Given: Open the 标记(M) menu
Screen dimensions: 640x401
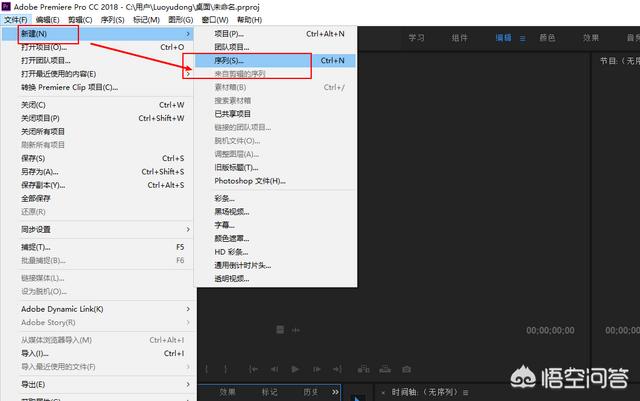Looking at the screenshot, I should (147, 20).
